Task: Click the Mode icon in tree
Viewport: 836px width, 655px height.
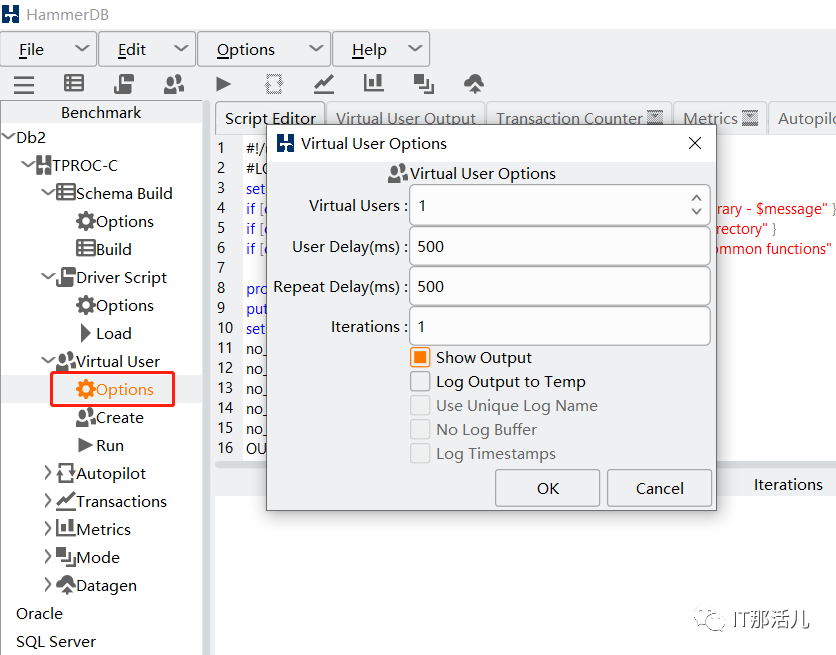Action: 66,557
